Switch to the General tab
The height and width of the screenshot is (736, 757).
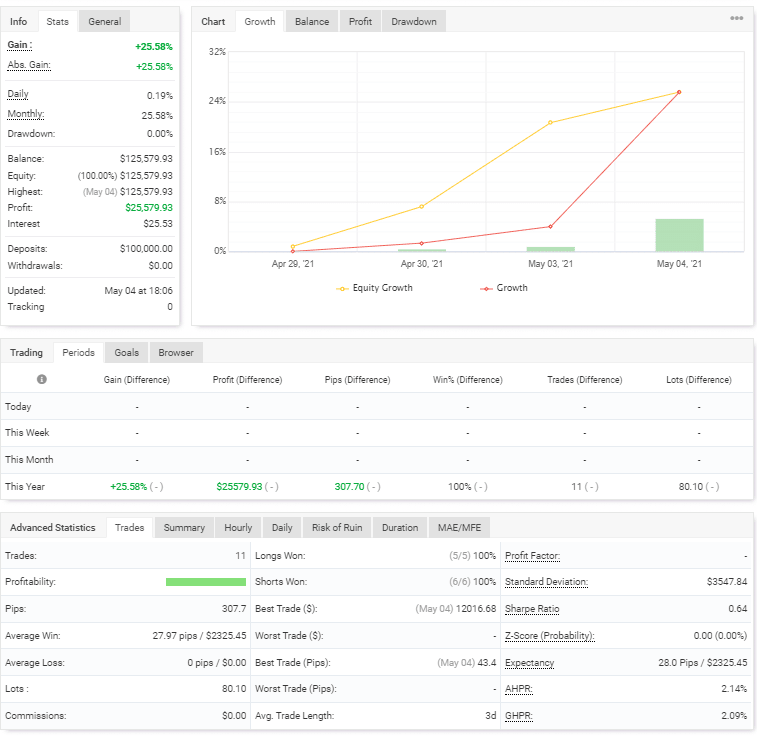click(105, 21)
